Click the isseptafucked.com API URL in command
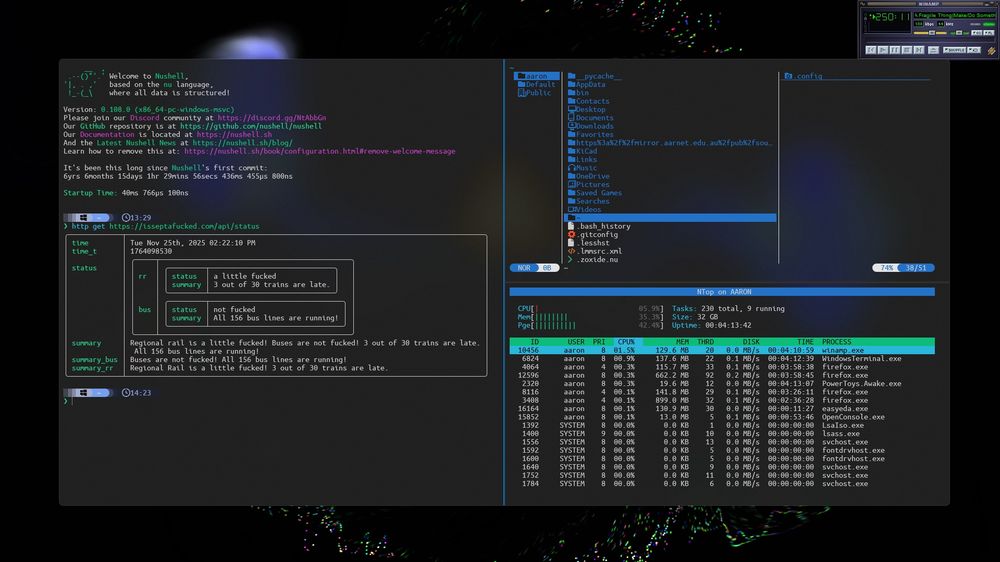This screenshot has width=1000, height=562. (184, 226)
